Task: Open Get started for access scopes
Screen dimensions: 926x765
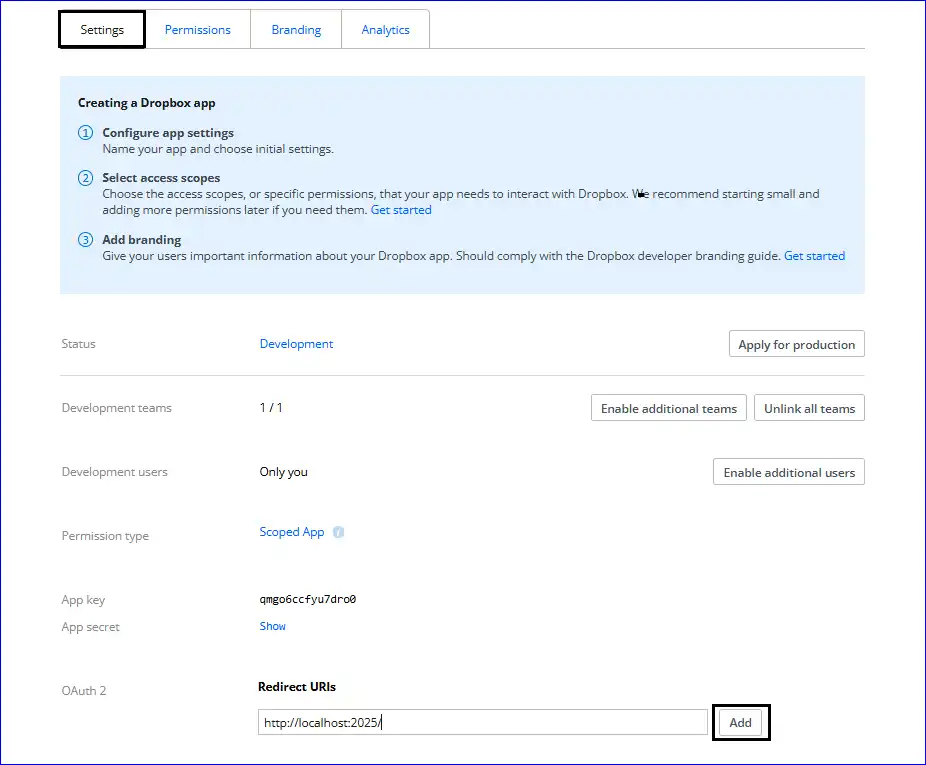Action: point(401,209)
